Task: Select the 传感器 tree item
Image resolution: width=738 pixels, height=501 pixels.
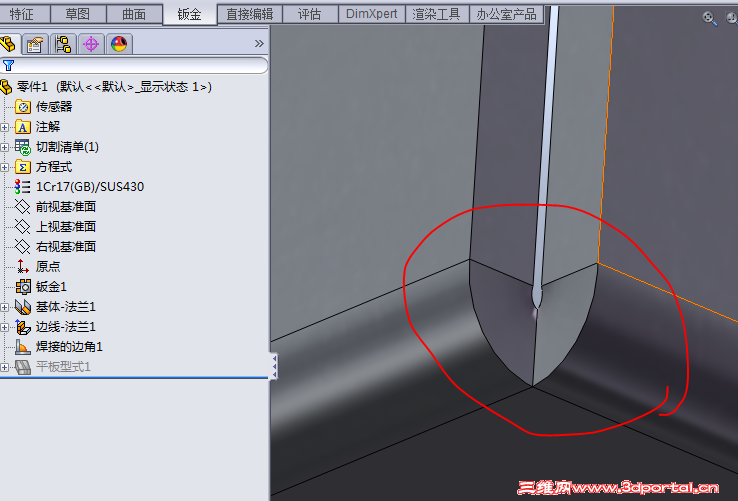Action: [x=54, y=107]
